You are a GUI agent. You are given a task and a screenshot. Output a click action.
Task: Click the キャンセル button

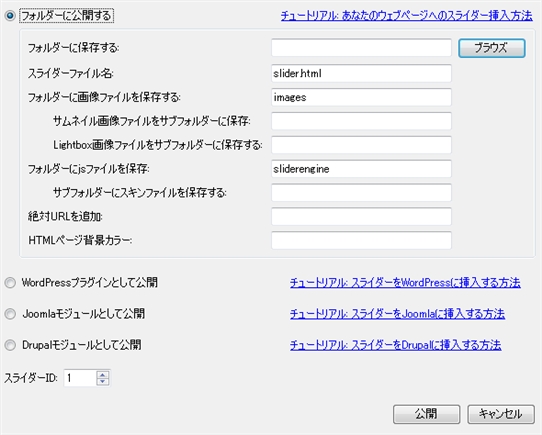tap(501, 414)
